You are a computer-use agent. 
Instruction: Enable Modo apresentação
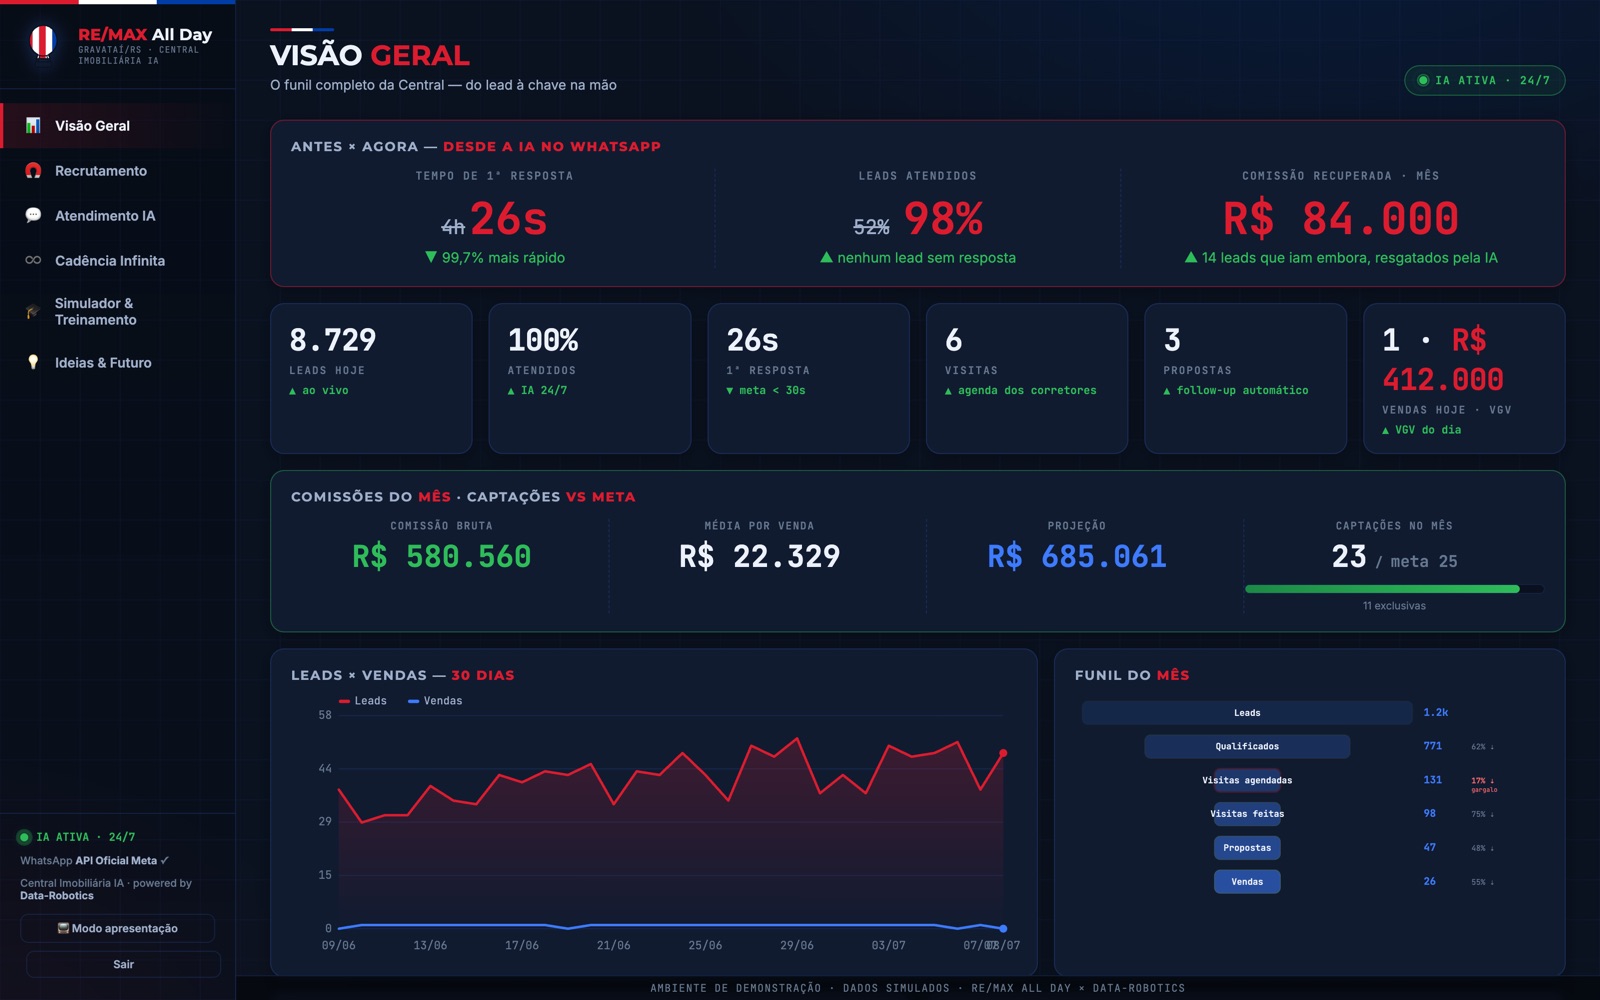118,928
